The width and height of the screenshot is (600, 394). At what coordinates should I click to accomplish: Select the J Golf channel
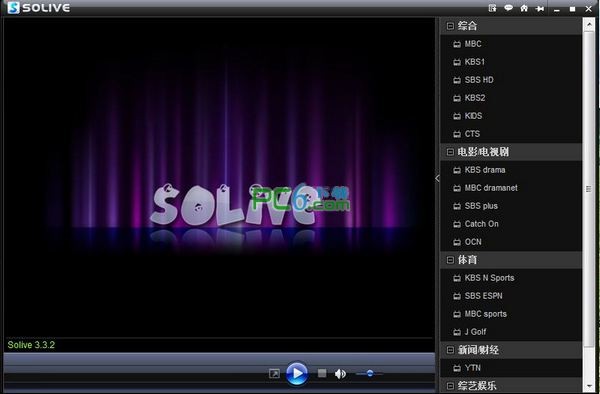[511, 332]
